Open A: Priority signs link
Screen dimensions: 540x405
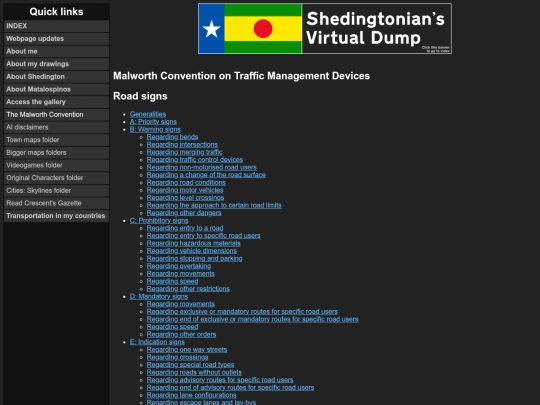click(x=153, y=122)
